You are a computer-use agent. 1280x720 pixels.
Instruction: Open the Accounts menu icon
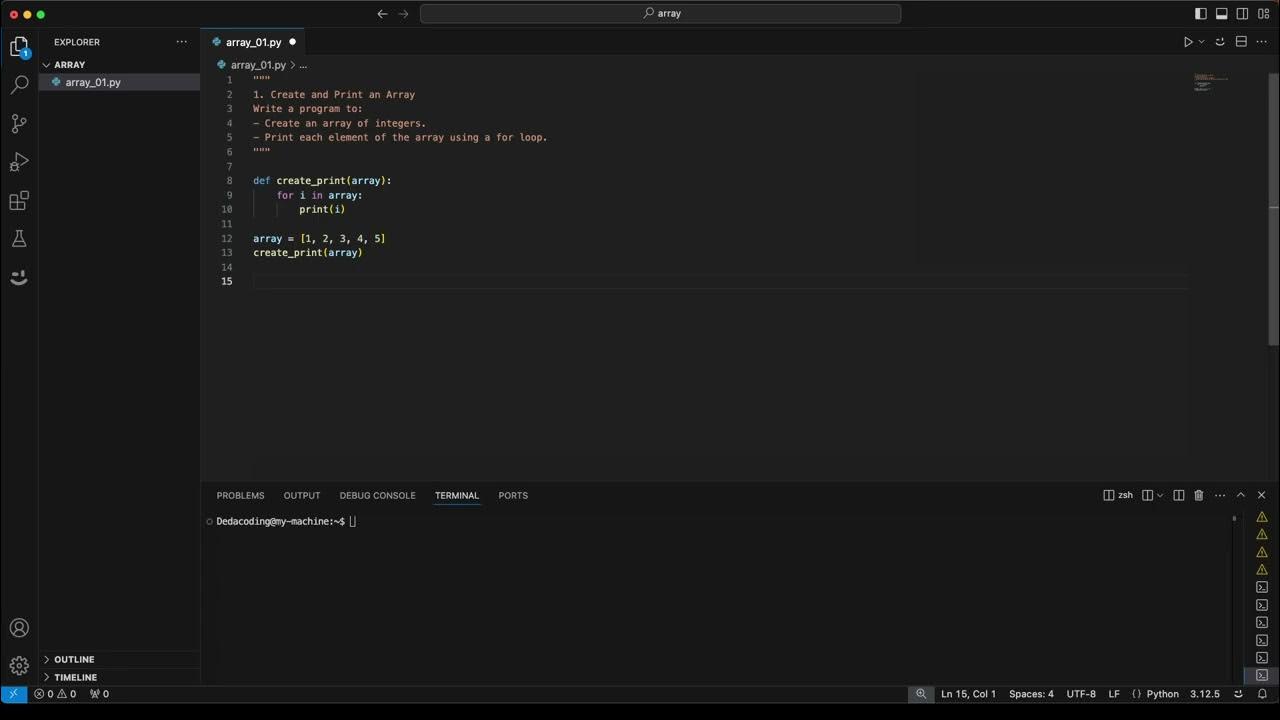(19, 628)
